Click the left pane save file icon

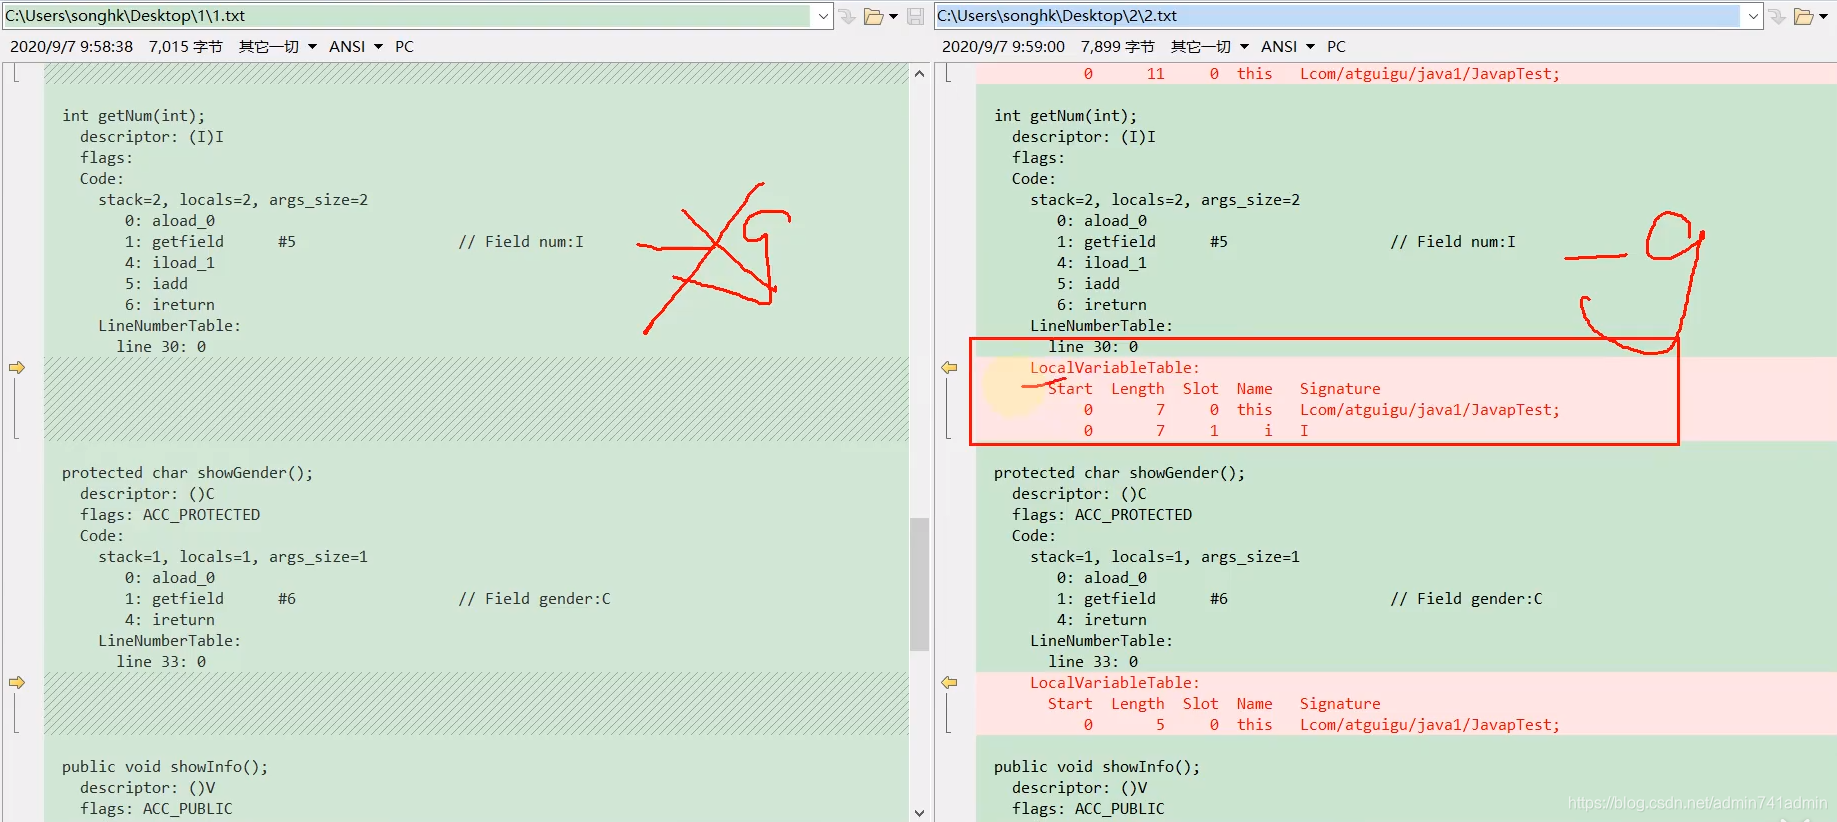click(915, 16)
